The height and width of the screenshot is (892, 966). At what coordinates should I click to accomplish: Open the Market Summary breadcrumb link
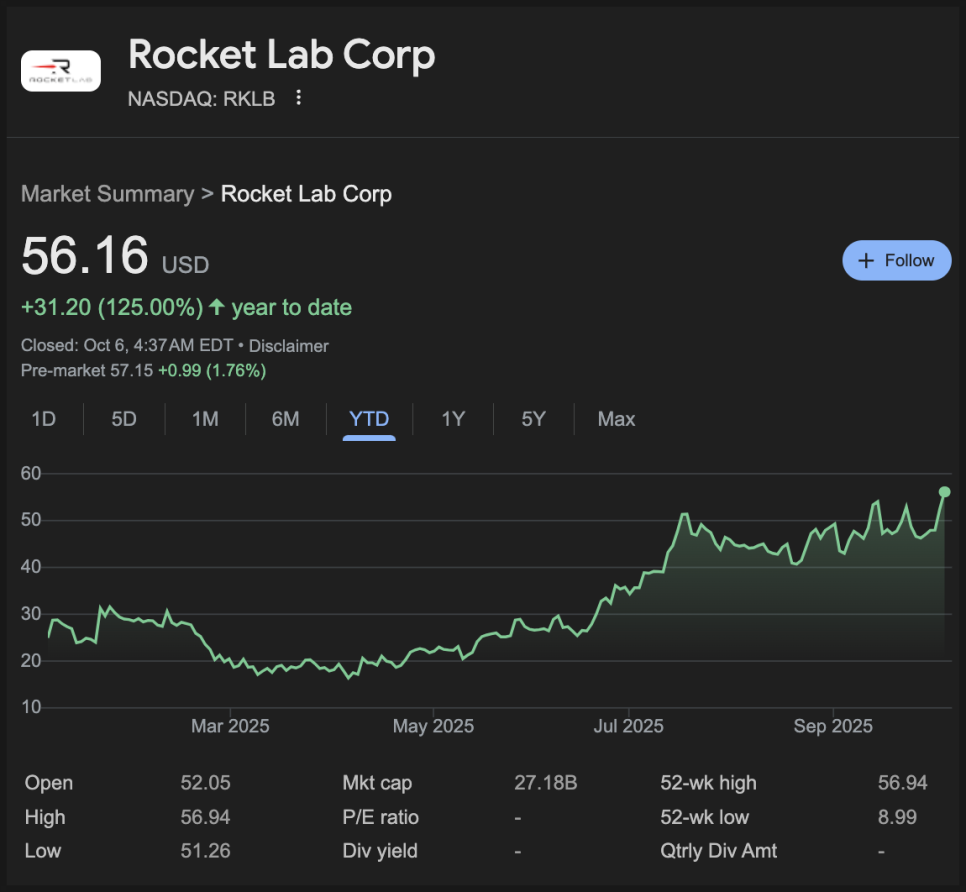pyautogui.click(x=107, y=194)
